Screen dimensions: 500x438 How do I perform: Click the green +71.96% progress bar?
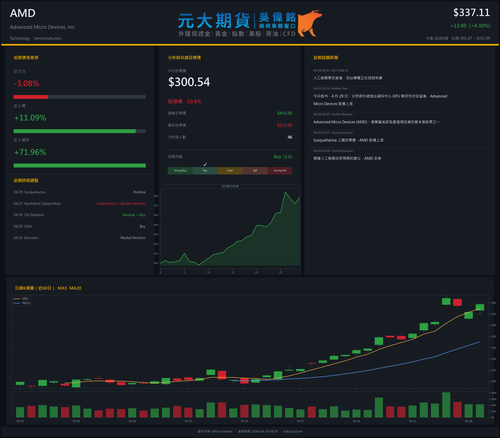pos(80,166)
